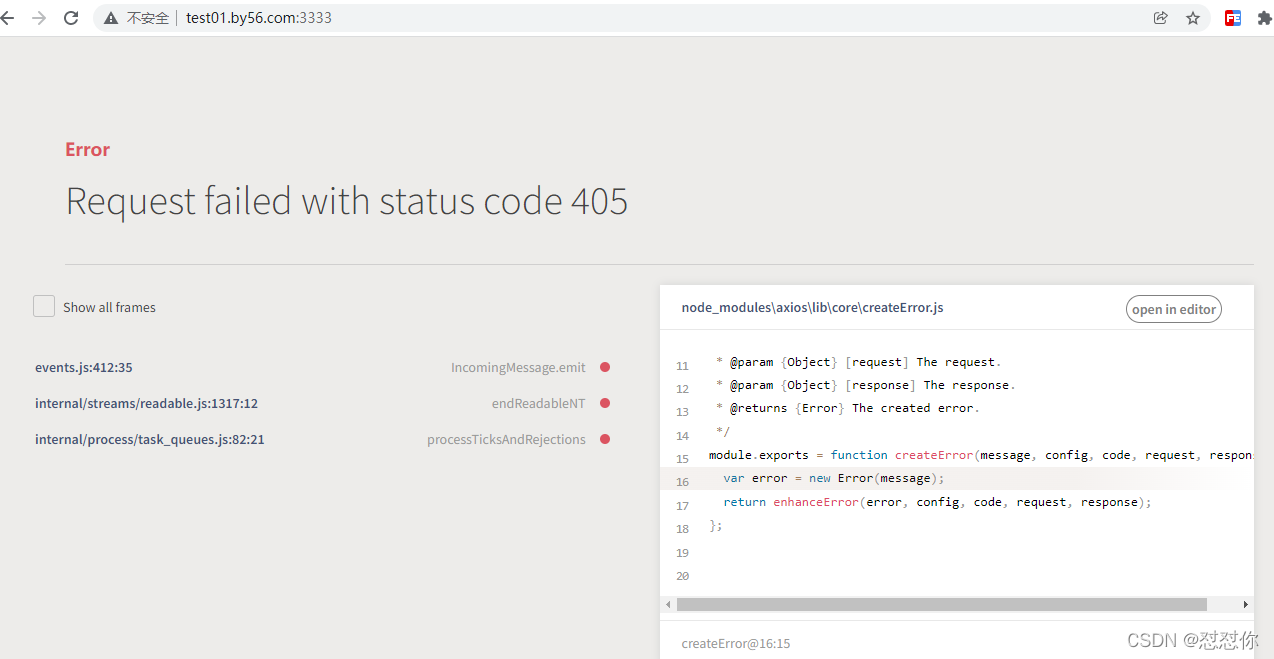Image resolution: width=1274 pixels, height=659 pixels.
Task: Click the 'endReadableNT' function name
Action: [538, 403]
